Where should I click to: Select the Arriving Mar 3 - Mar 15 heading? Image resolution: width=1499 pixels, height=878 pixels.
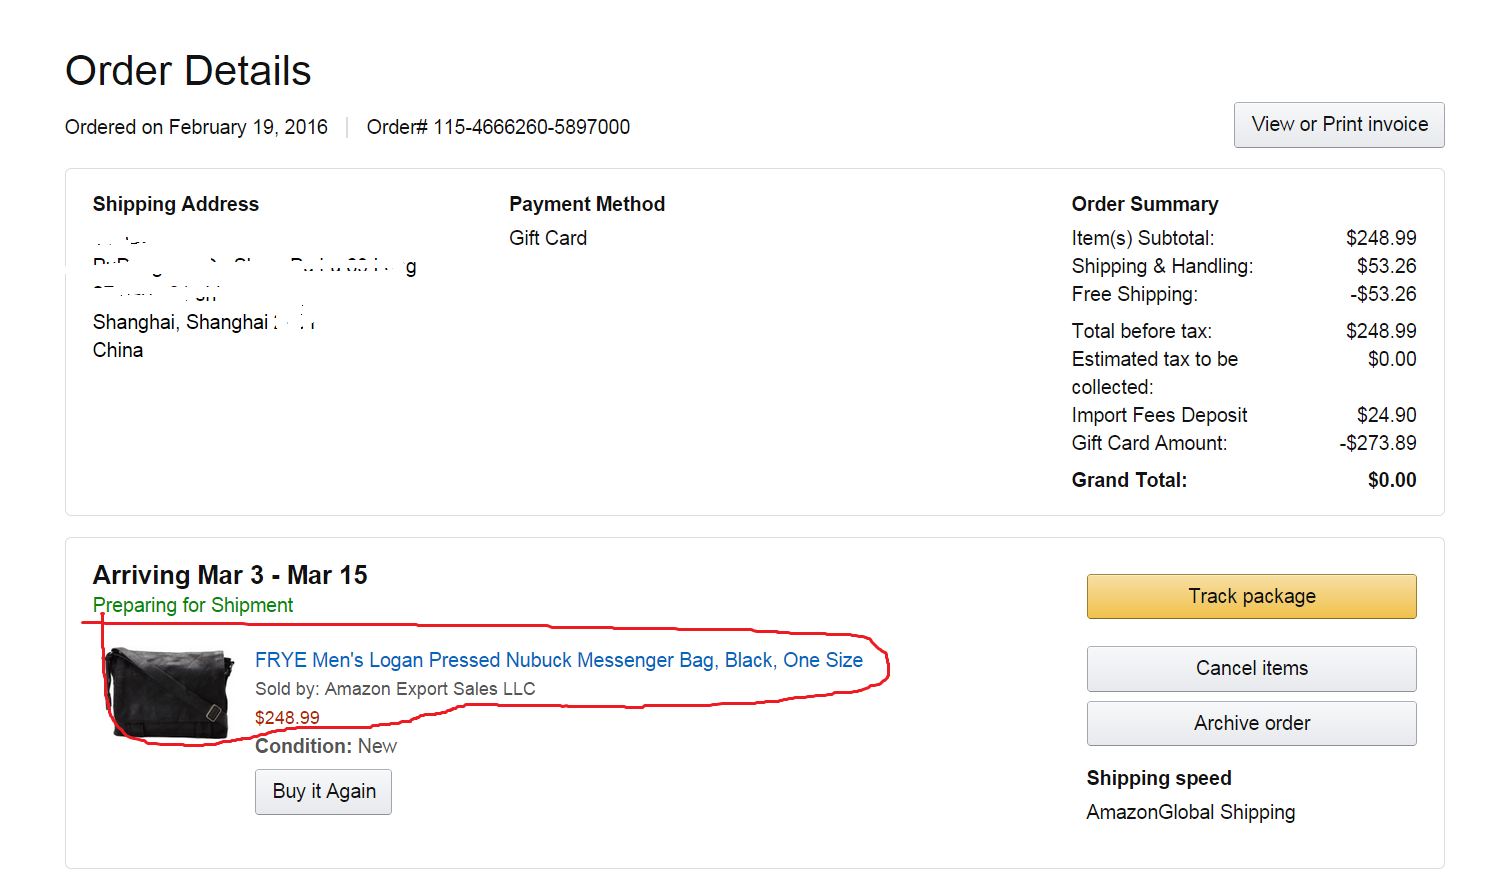230,575
